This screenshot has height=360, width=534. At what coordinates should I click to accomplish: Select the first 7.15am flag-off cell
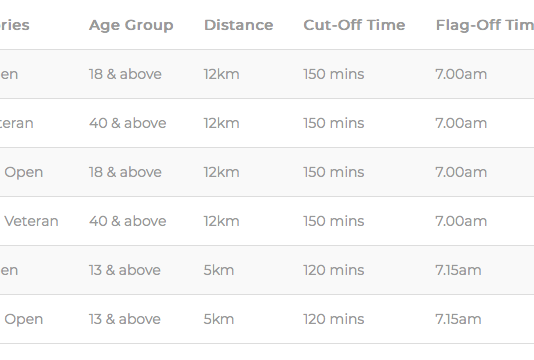tap(458, 270)
